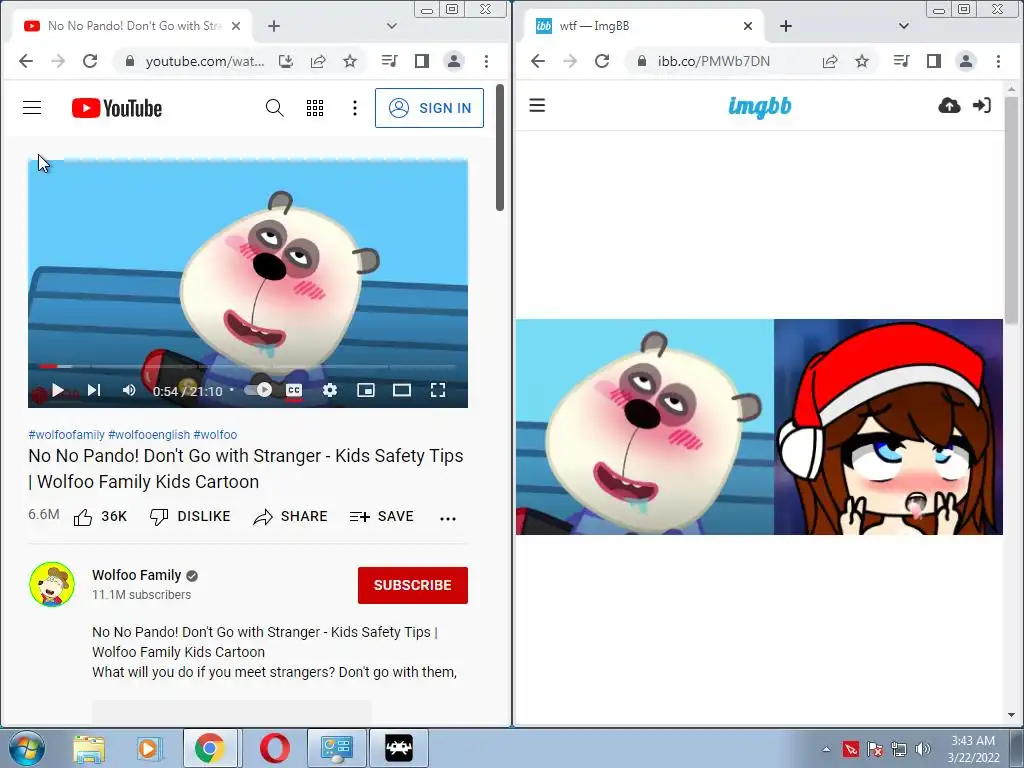Open the Wolfoo Family channel avatar
1024x768 pixels.
tap(52, 584)
